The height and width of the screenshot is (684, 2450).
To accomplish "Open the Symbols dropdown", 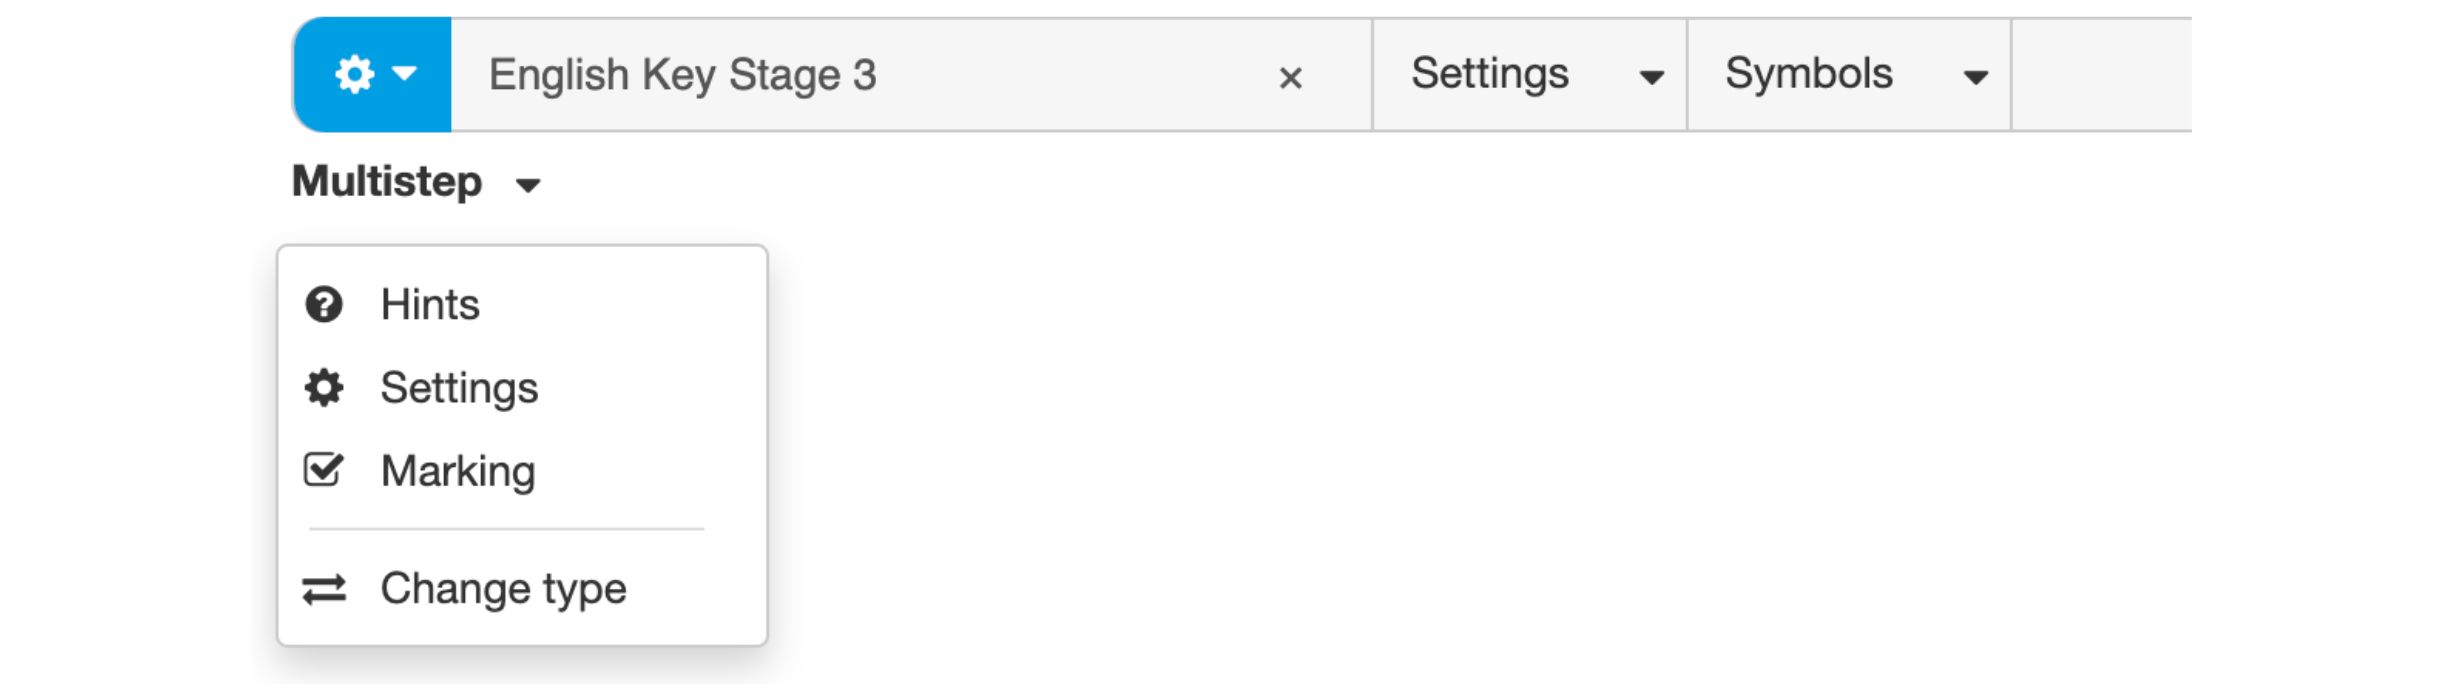I will pyautogui.click(x=1808, y=74).
